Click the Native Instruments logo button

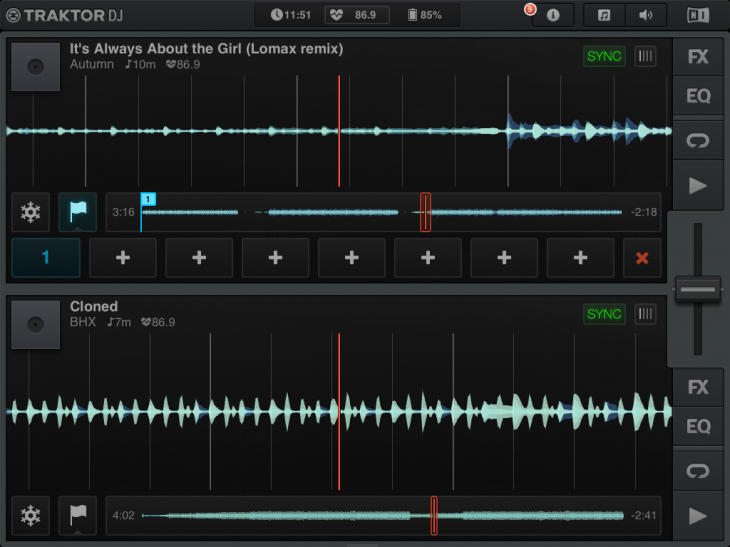pyautogui.click(x=698, y=15)
